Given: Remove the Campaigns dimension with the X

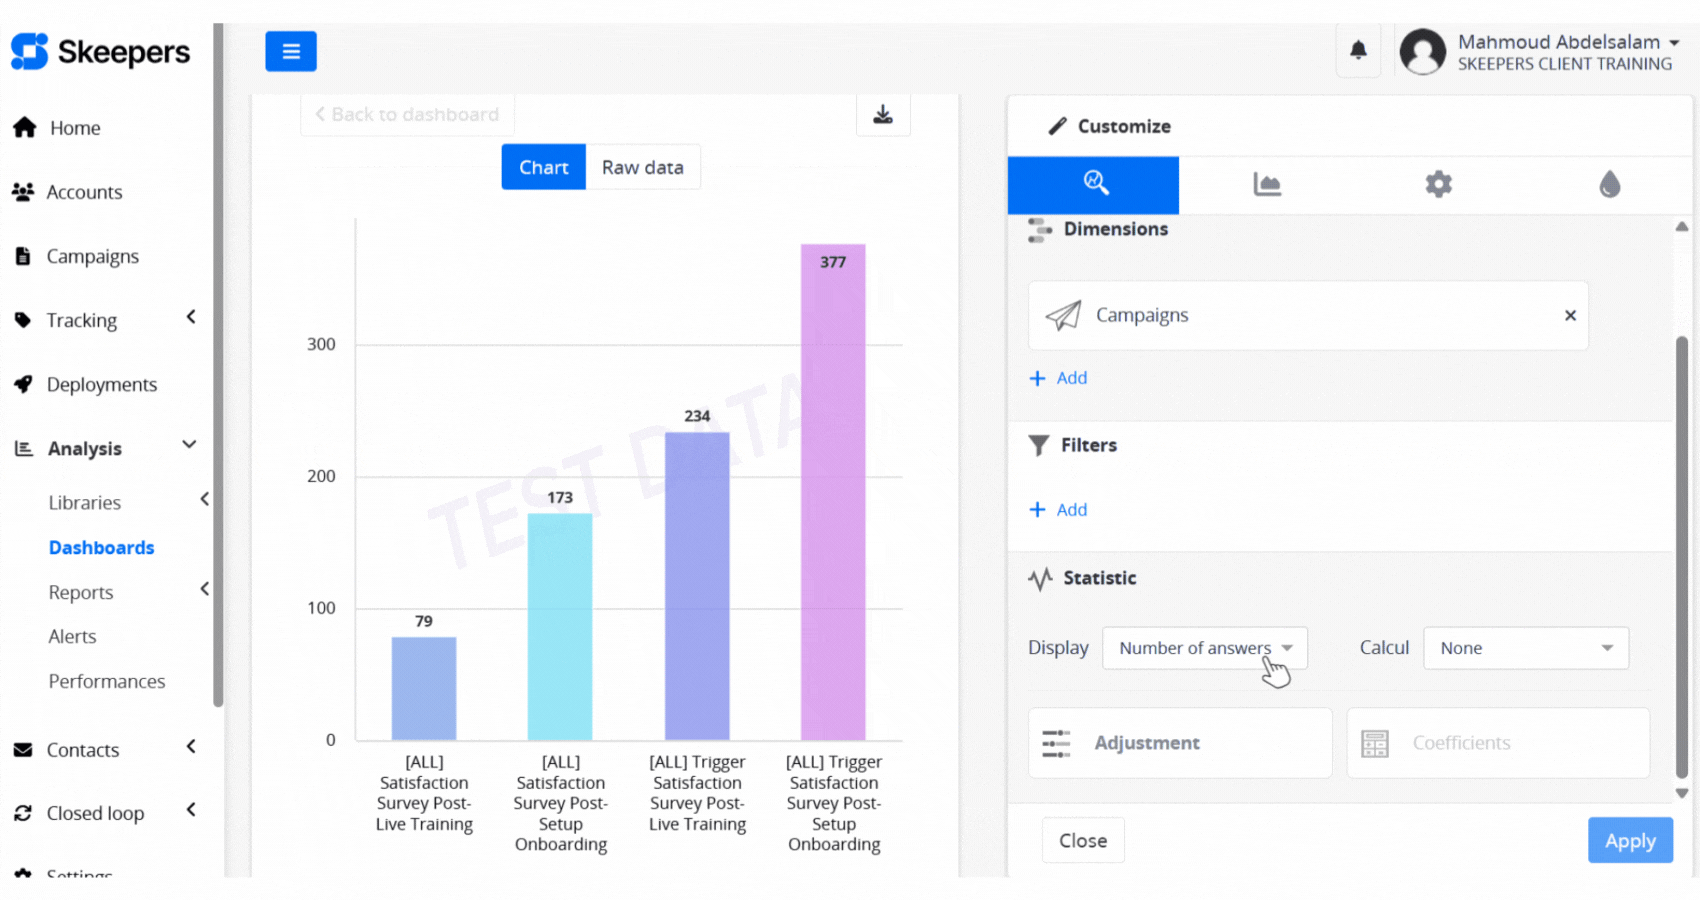Looking at the screenshot, I should tap(1570, 315).
